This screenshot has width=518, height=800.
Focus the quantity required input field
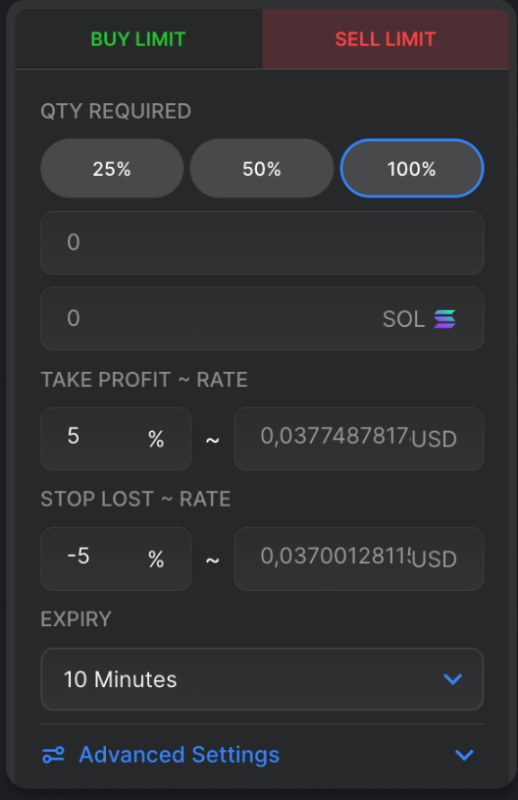tap(262, 243)
